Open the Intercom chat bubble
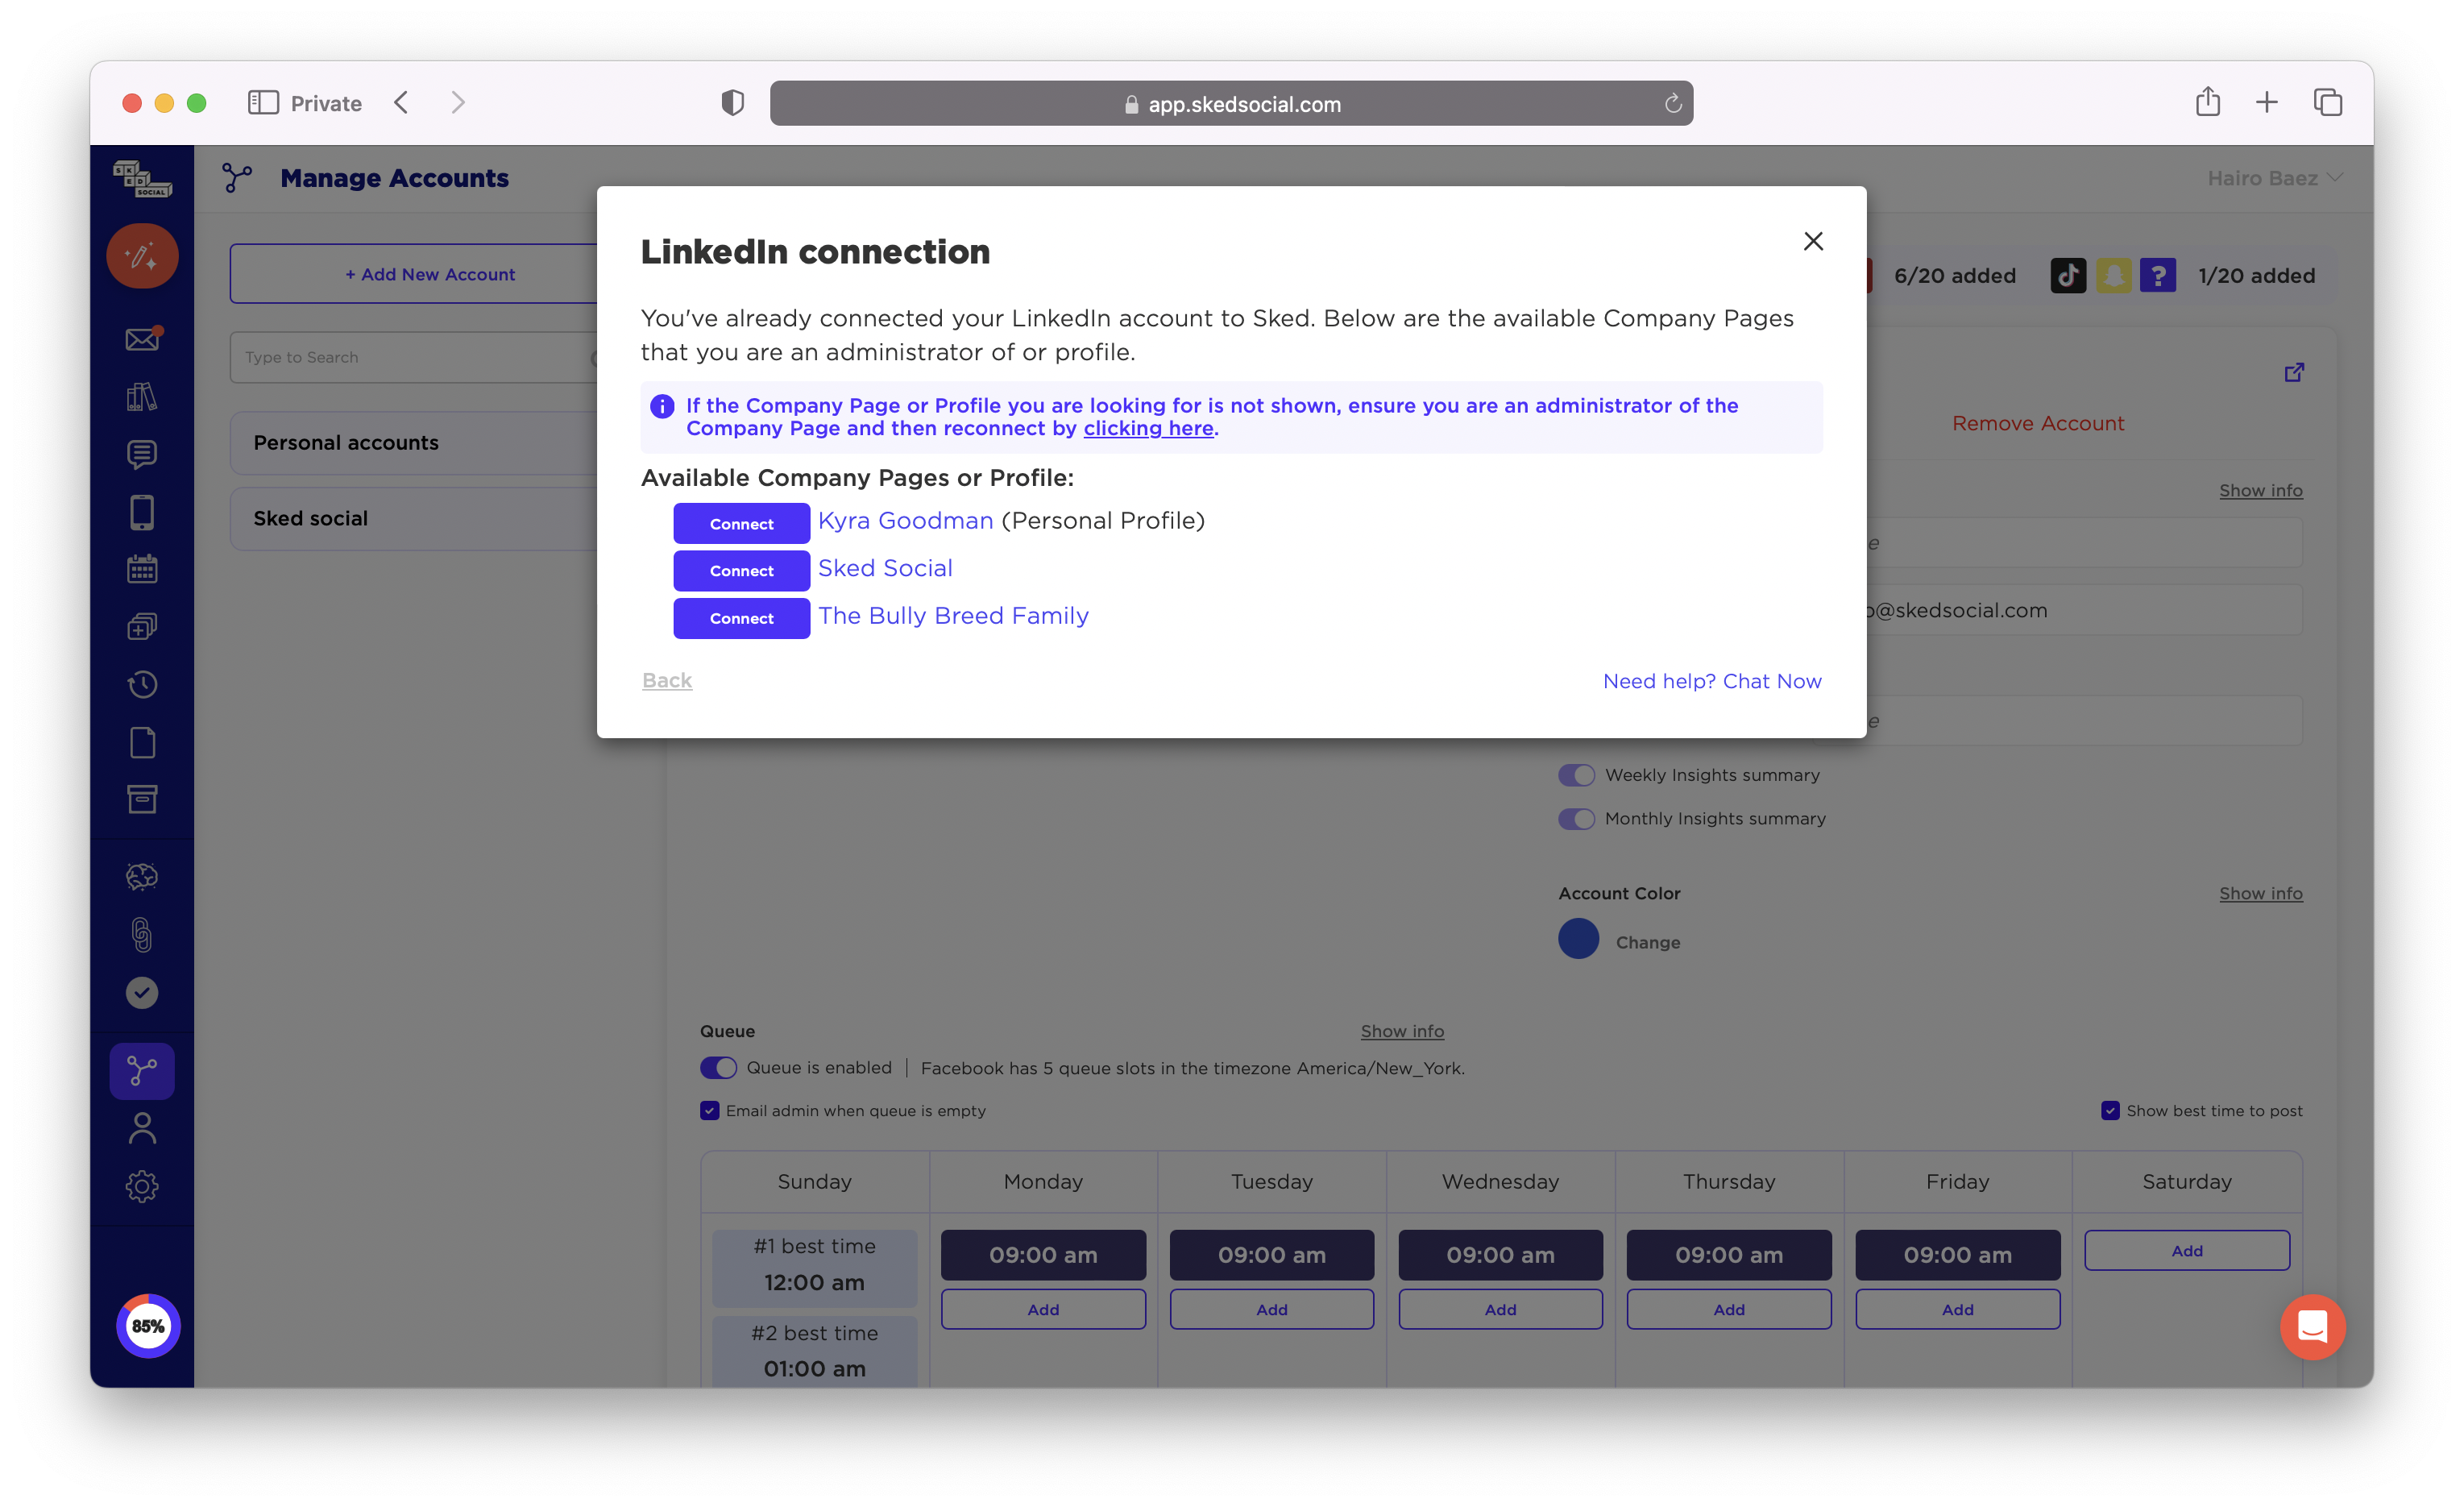The image size is (2464, 1507). point(2312,1326)
